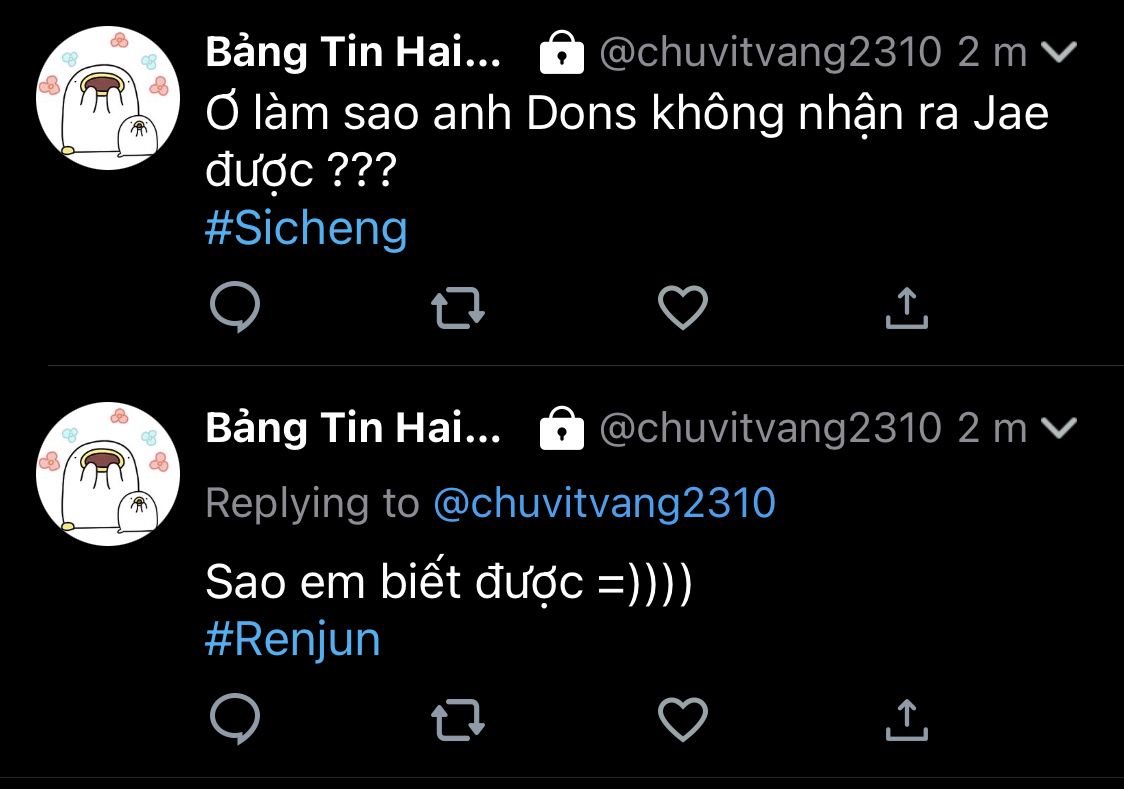This screenshot has width=1124, height=789.
Task: Open the Bảng Tin Hai display name on first tweet
Action: [353, 53]
